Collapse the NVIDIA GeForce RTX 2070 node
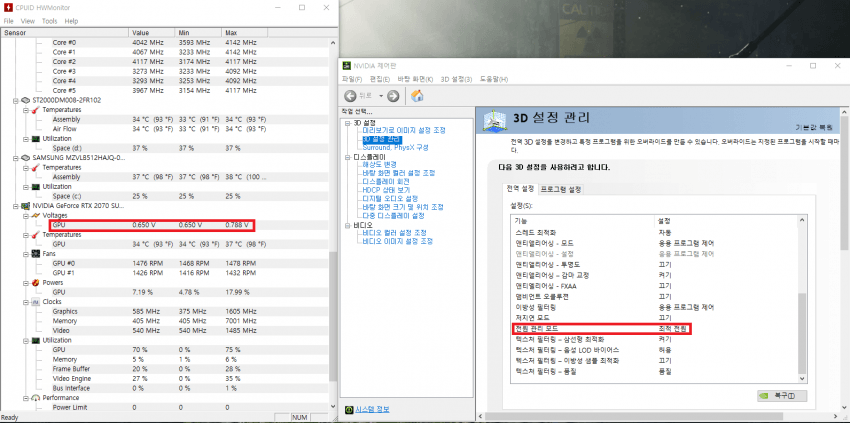Viewport: 850px width, 423px height. (15, 206)
